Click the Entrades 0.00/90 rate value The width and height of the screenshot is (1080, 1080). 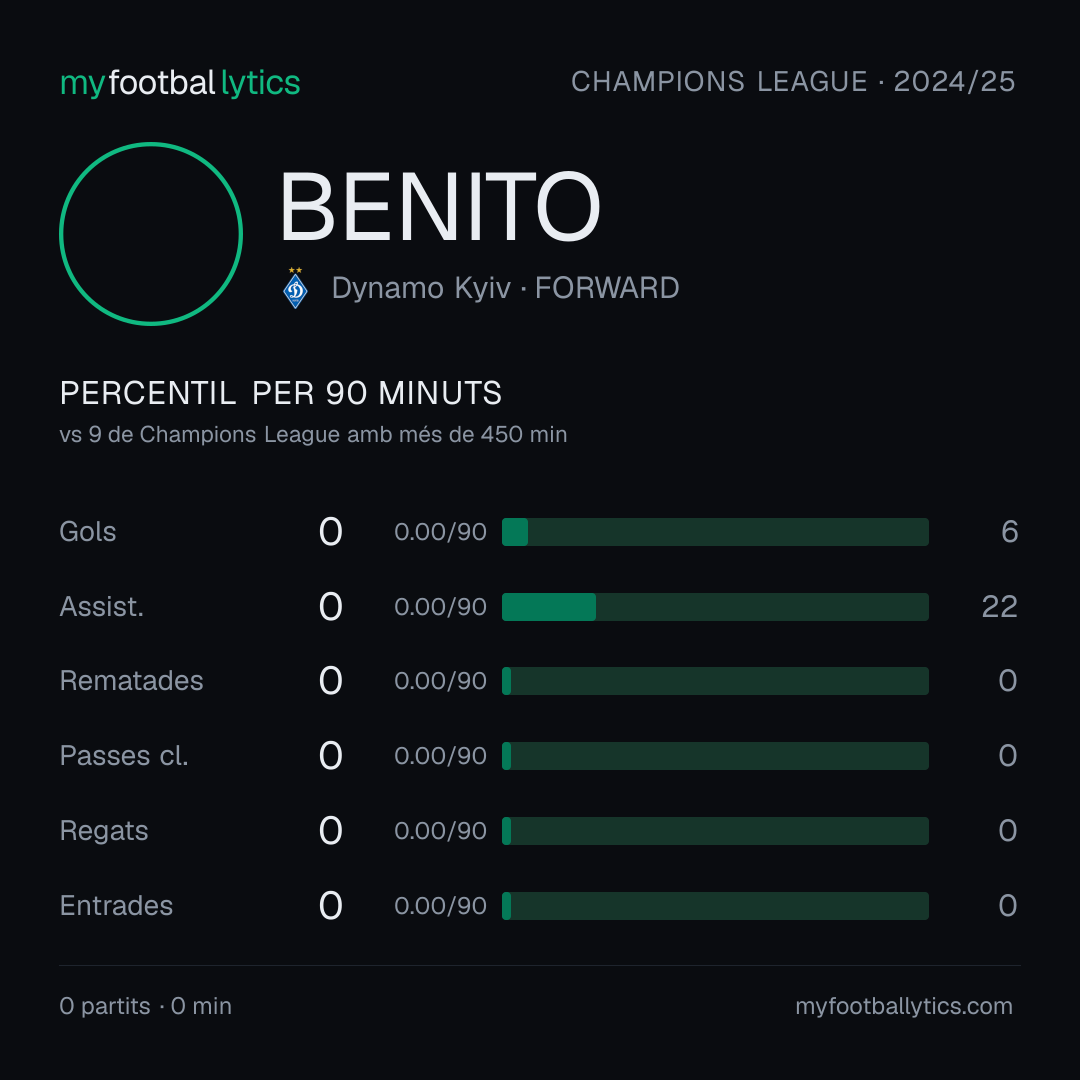point(440,906)
